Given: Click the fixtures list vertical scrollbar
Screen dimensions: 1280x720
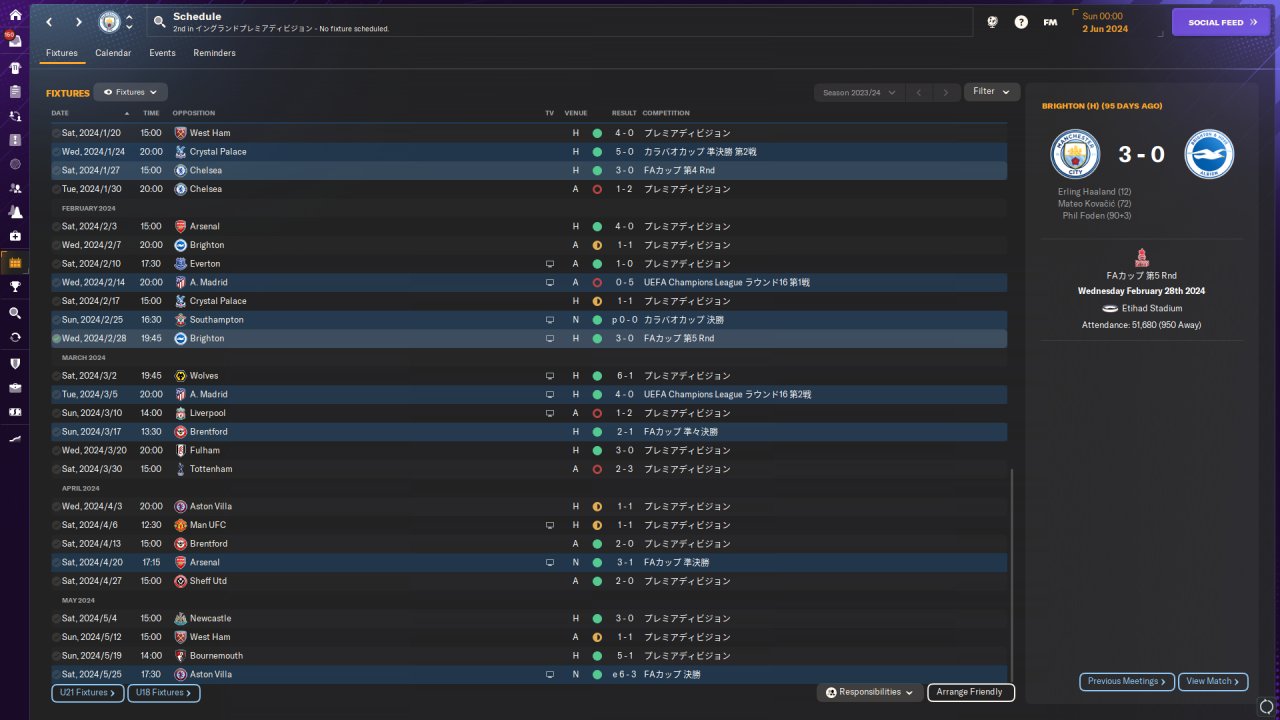Looking at the screenshot, I should 1012,575.
